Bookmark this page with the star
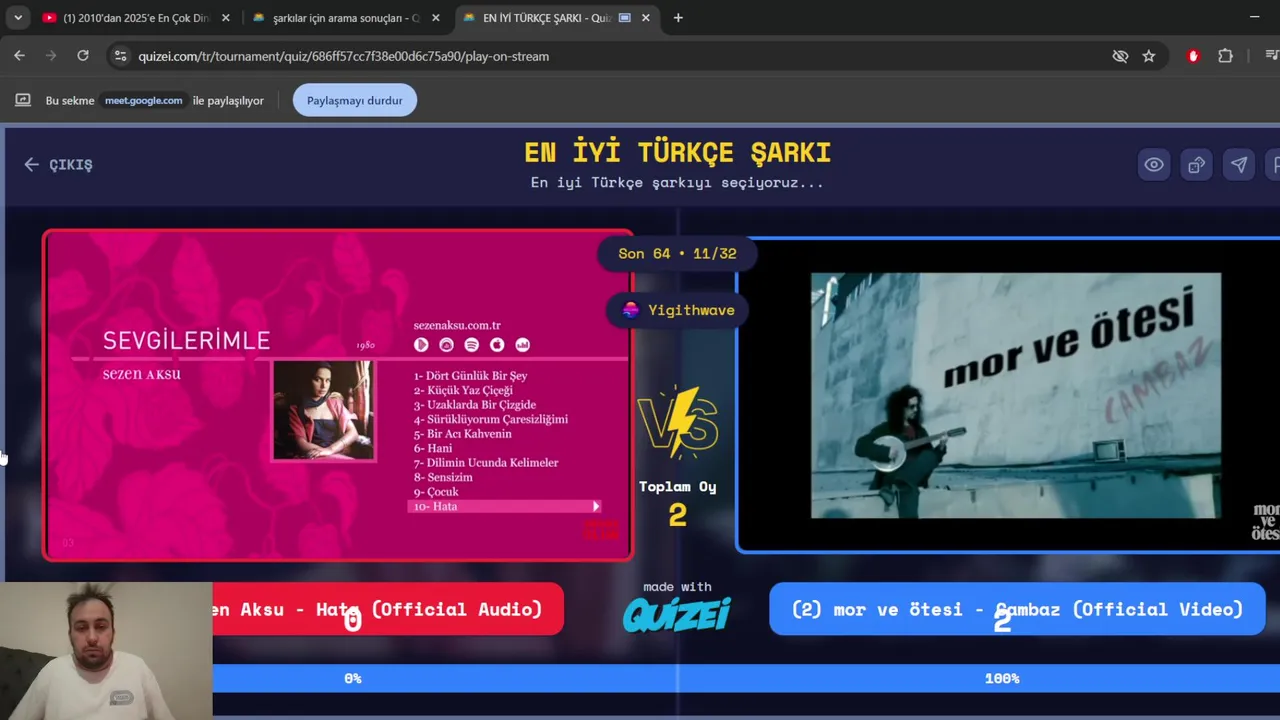This screenshot has width=1280, height=720. (x=1149, y=56)
